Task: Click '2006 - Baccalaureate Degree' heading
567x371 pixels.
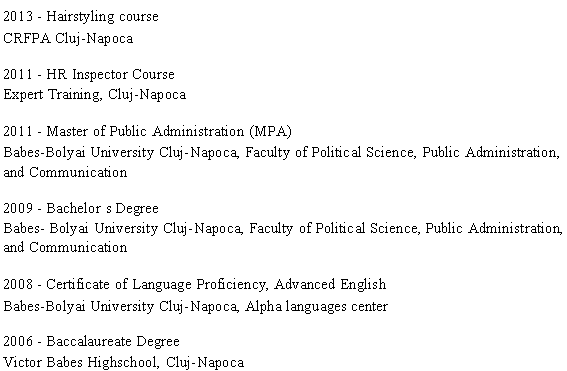Action: point(91,341)
